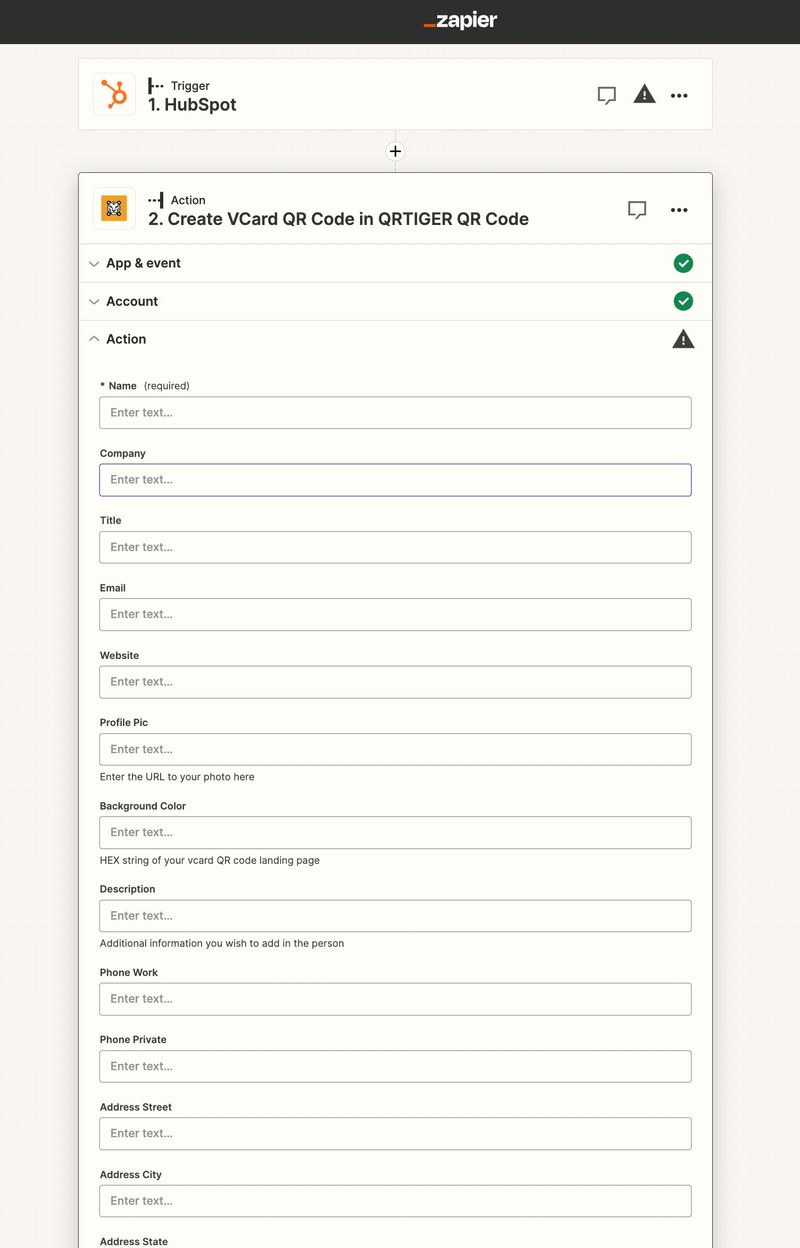
Task: Click the 'HEX string of your vcard' hint text
Action: coord(210,860)
